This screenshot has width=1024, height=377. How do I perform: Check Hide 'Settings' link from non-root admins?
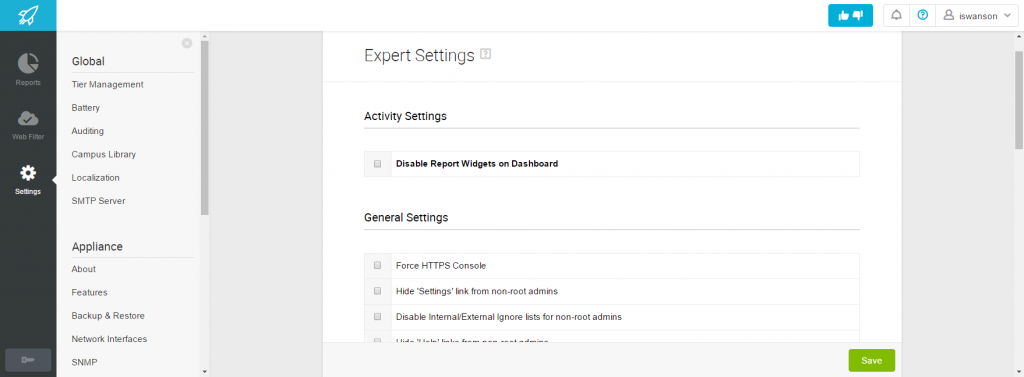(377, 291)
